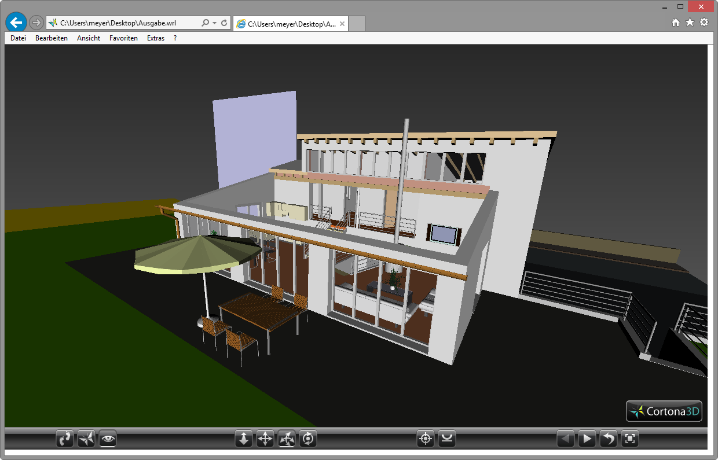This screenshot has width=718, height=460.
Task: Open the Favoriten menu
Action: tap(124, 38)
